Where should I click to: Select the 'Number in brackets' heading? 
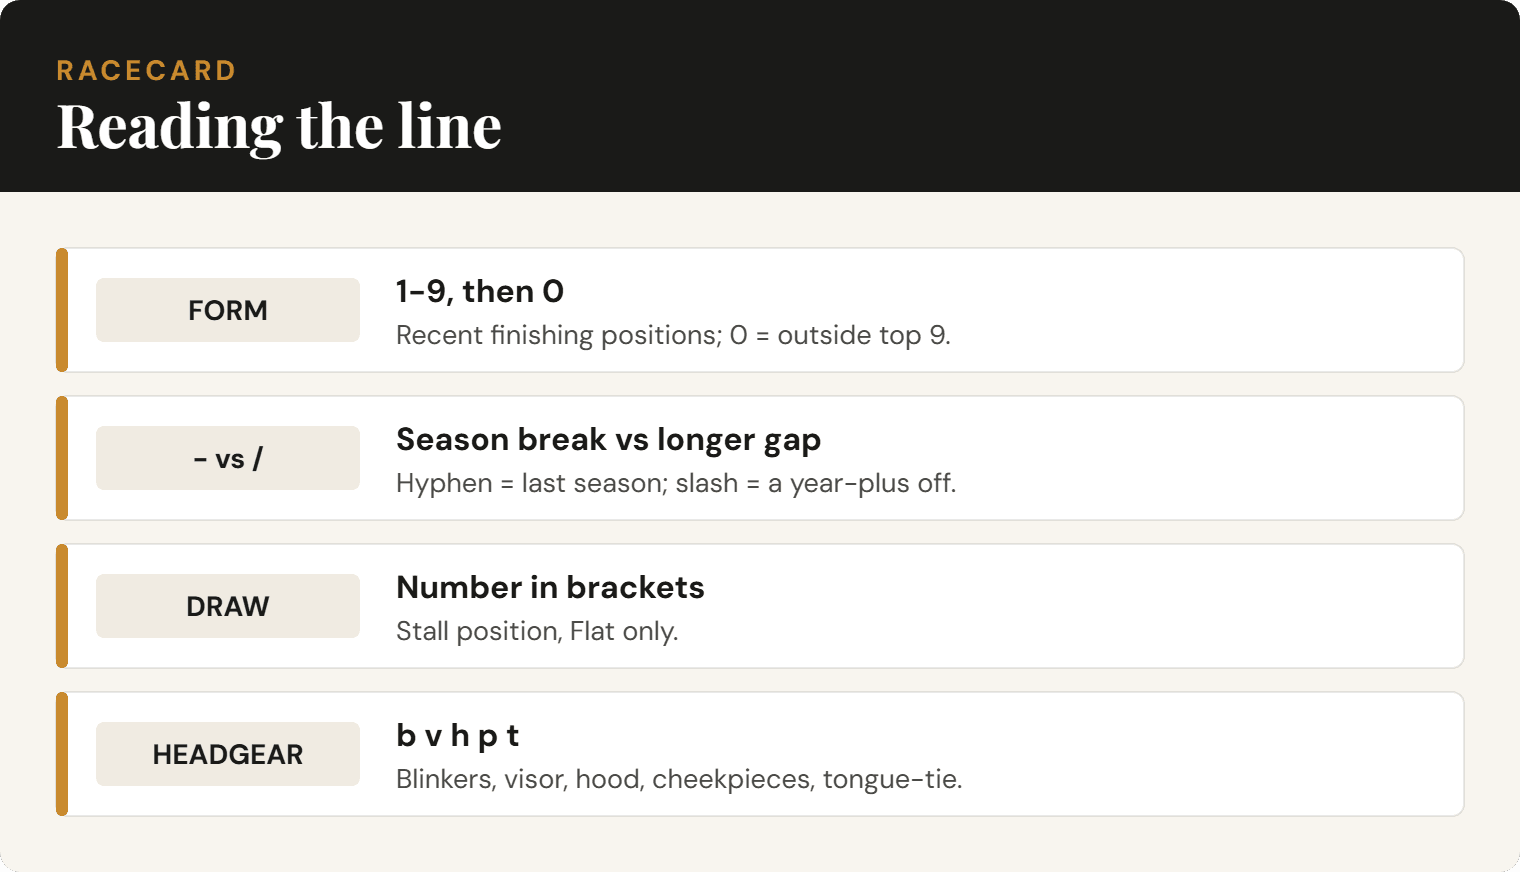(x=550, y=587)
